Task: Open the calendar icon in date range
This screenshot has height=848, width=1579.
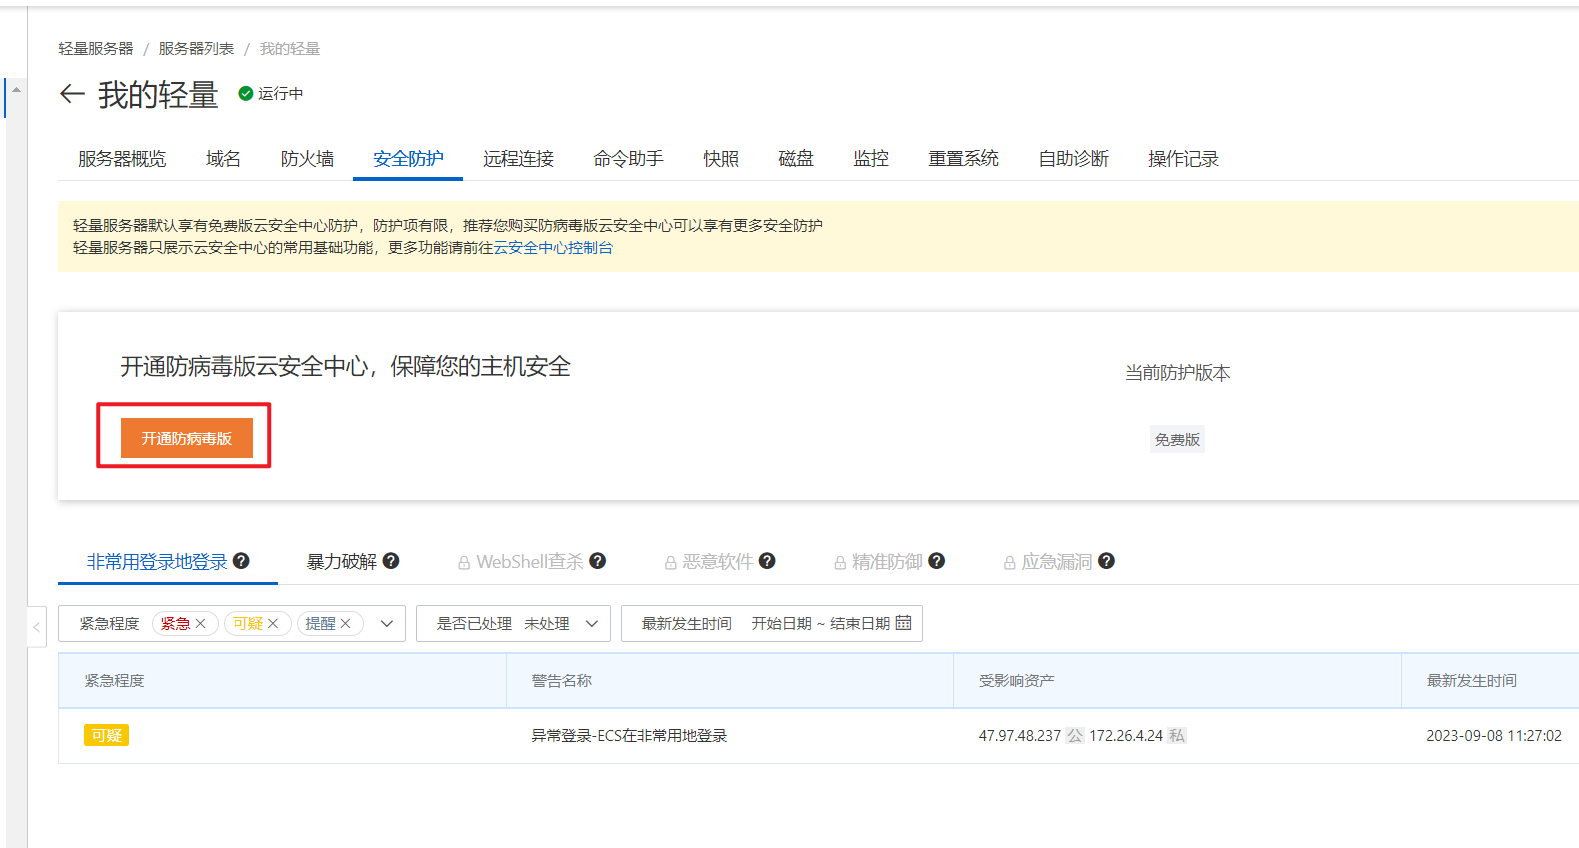Action: (903, 622)
